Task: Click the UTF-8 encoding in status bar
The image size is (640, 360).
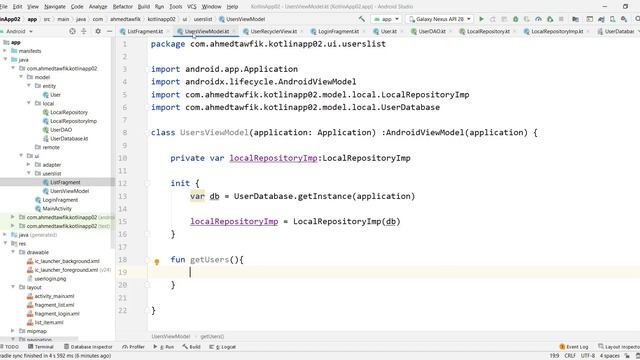Action: [588, 356]
